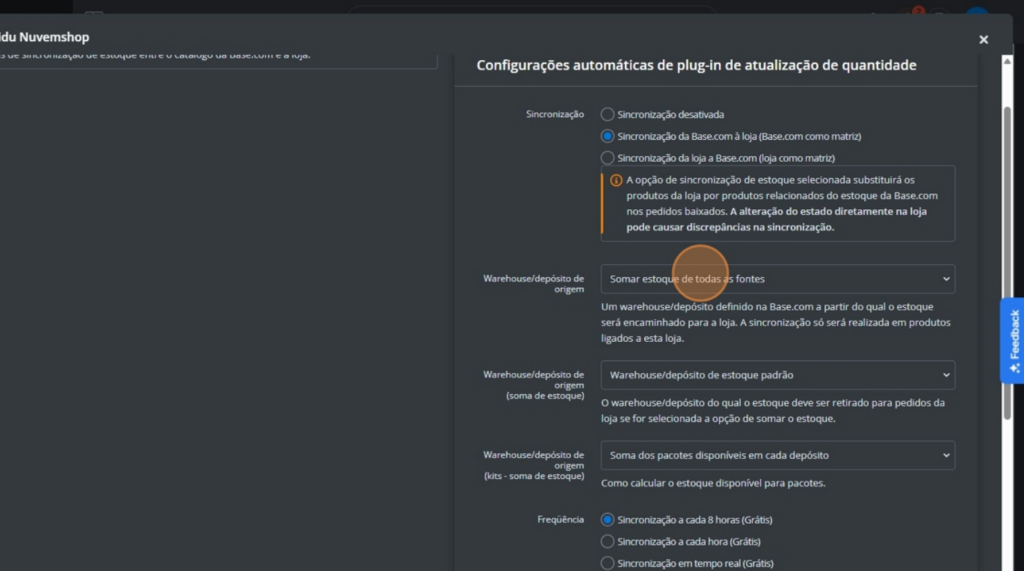The height and width of the screenshot is (571, 1024).
Task: Select 'Sincronização da loja a Base.com' option
Action: 607,158
